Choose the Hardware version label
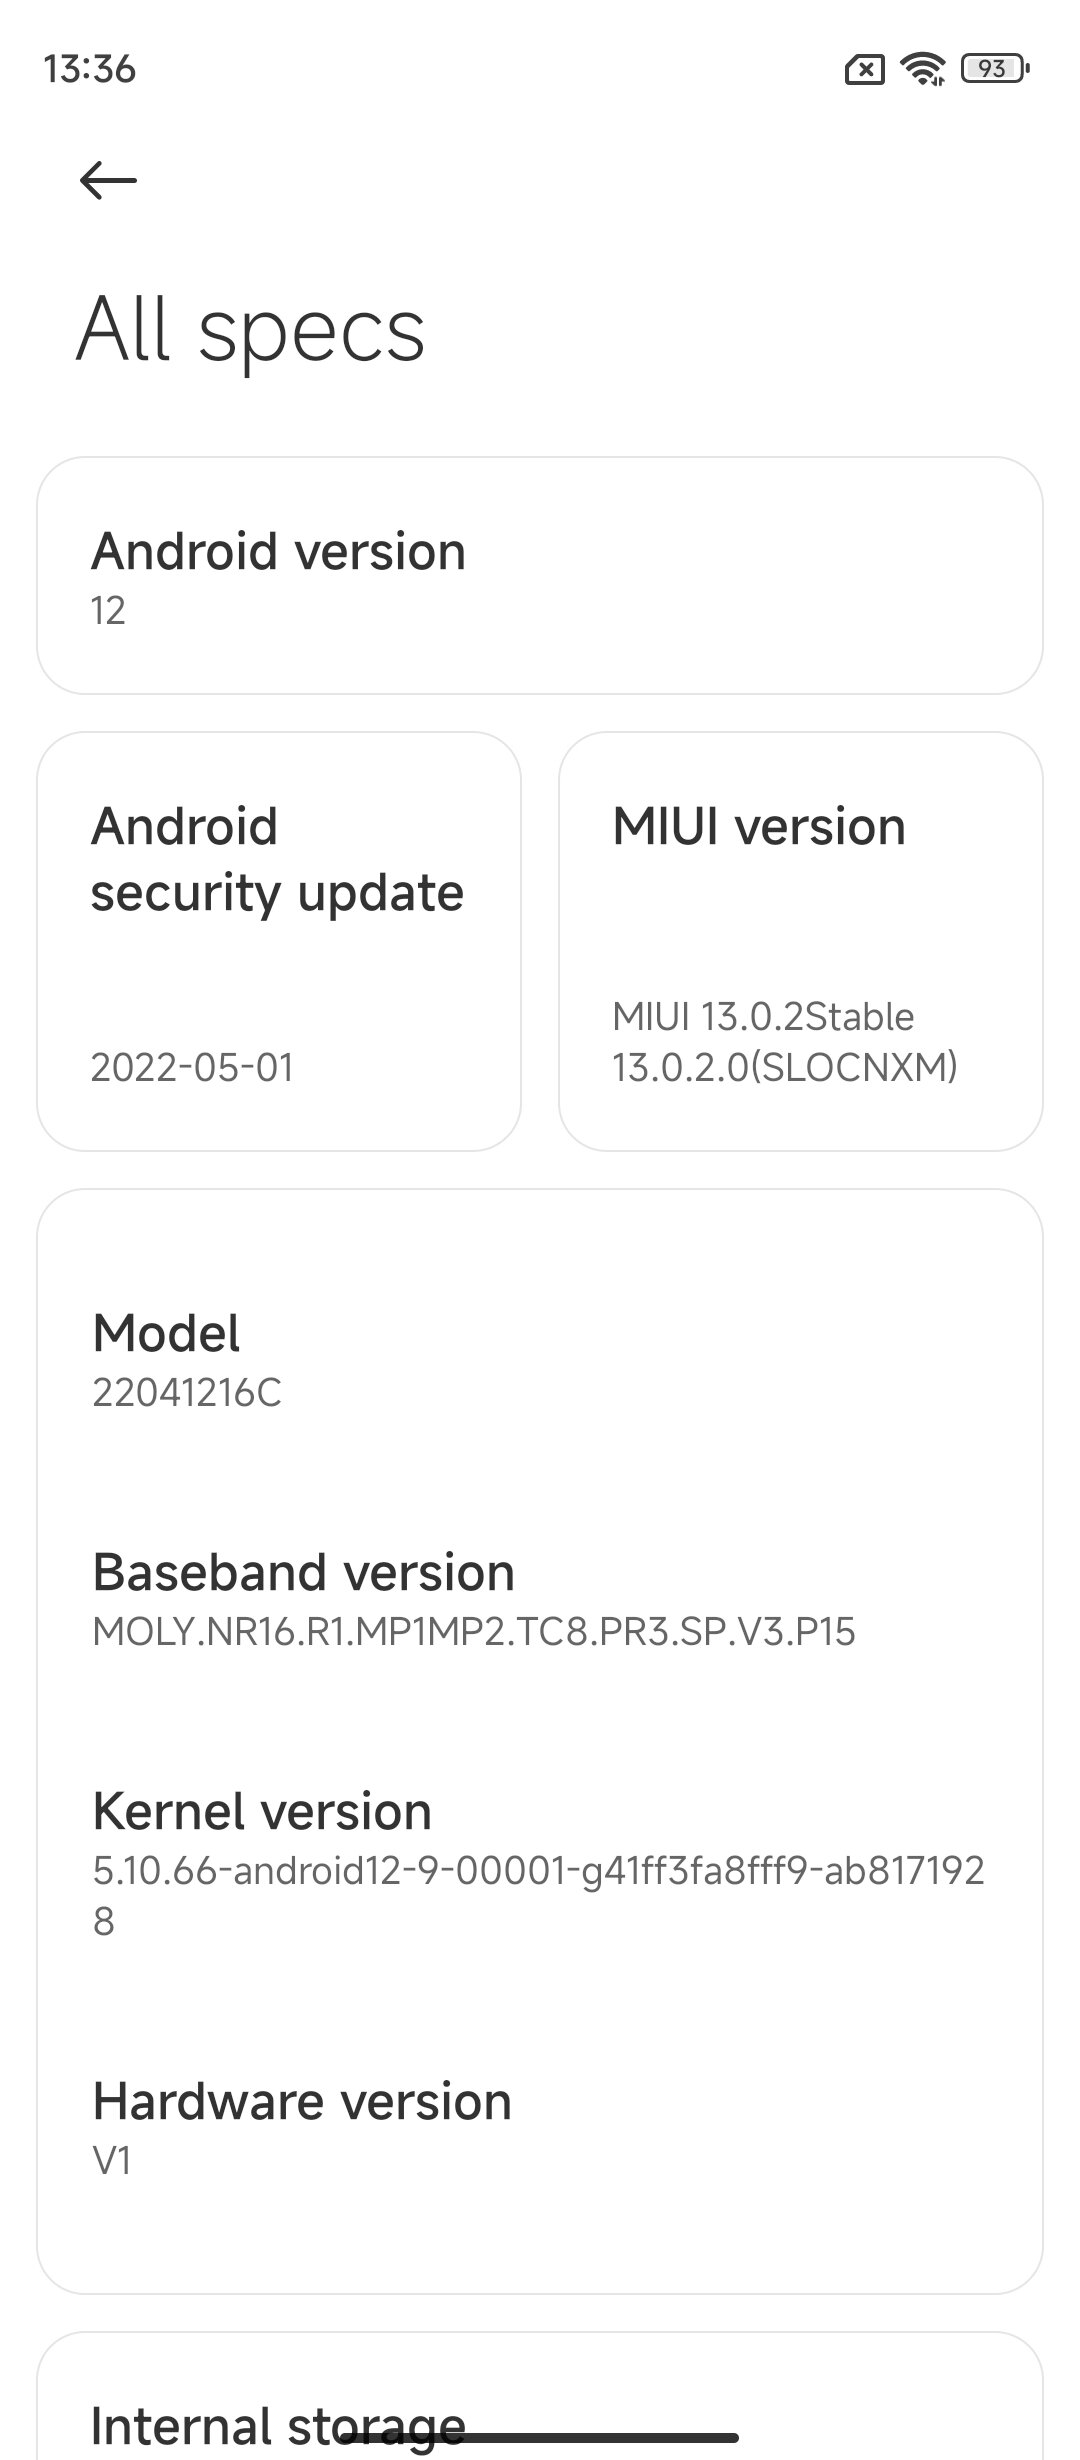1080x2460 pixels. (302, 2101)
